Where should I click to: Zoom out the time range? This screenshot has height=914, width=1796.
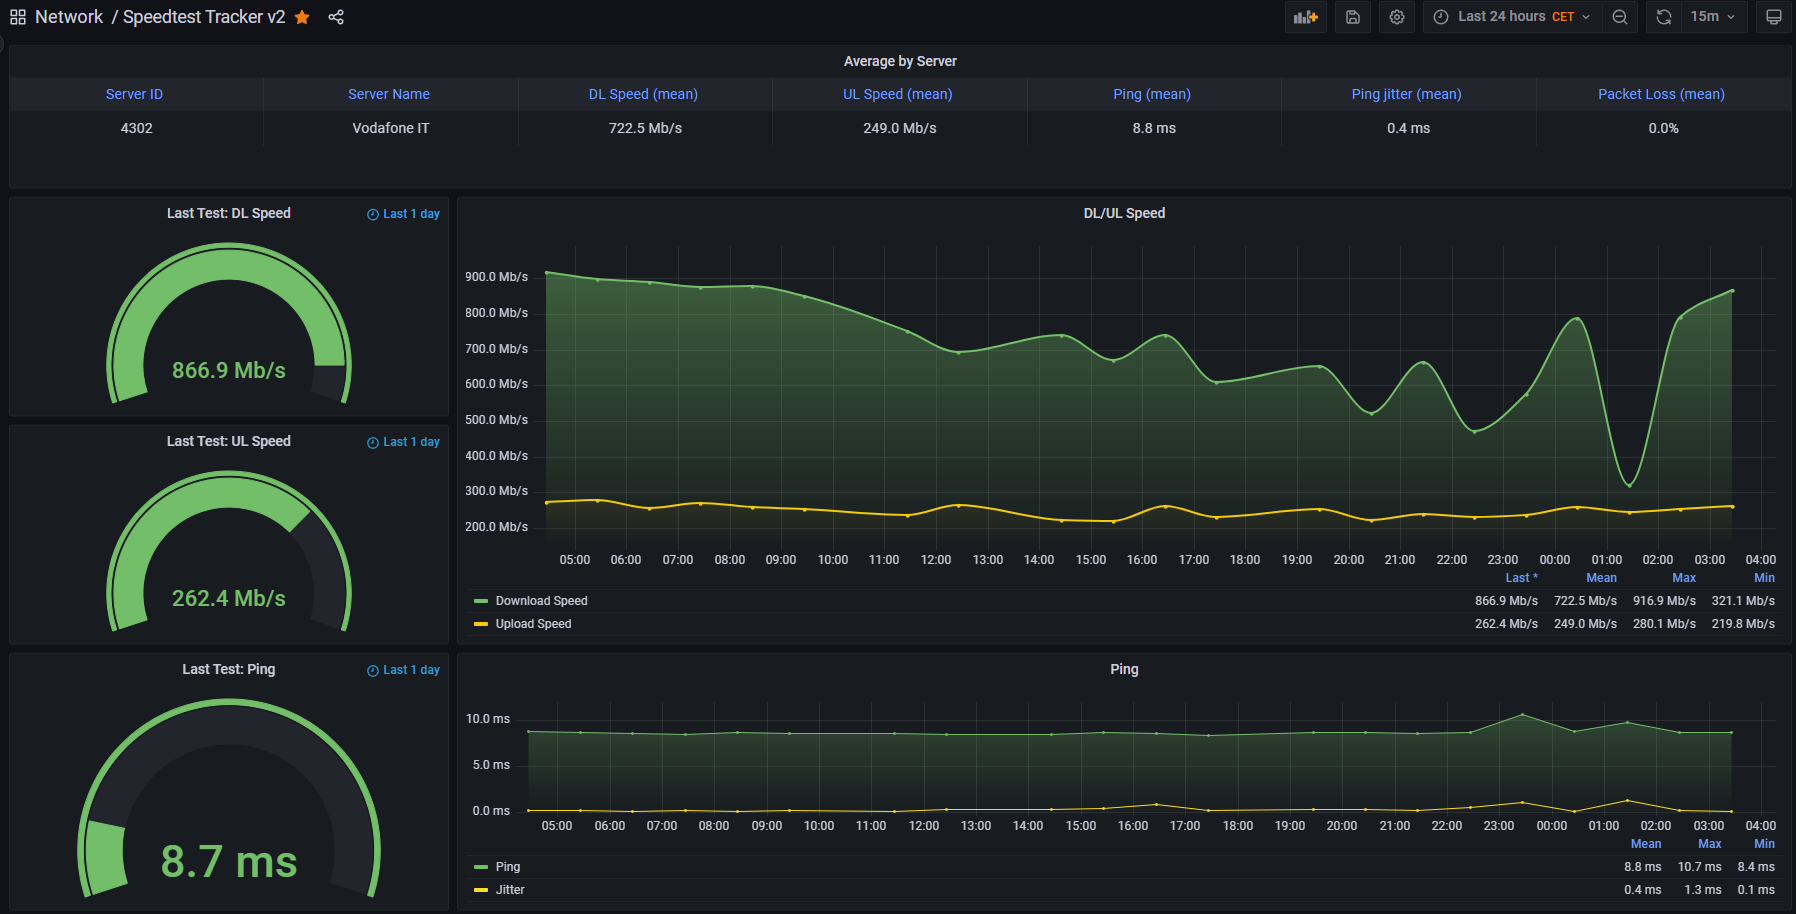click(x=1620, y=17)
